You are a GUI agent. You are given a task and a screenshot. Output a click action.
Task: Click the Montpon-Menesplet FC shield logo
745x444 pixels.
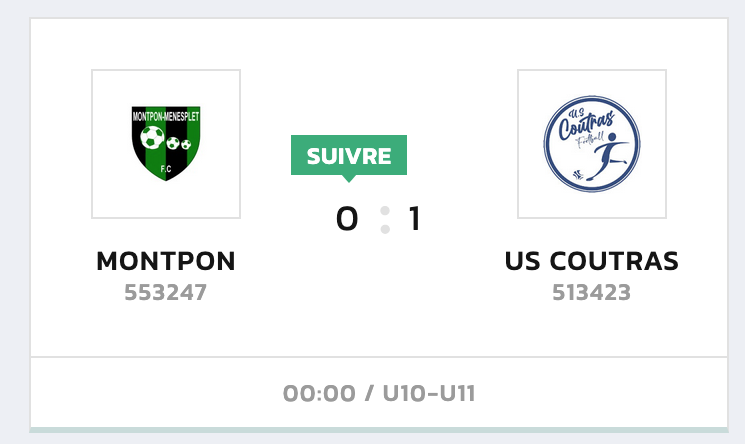166,143
